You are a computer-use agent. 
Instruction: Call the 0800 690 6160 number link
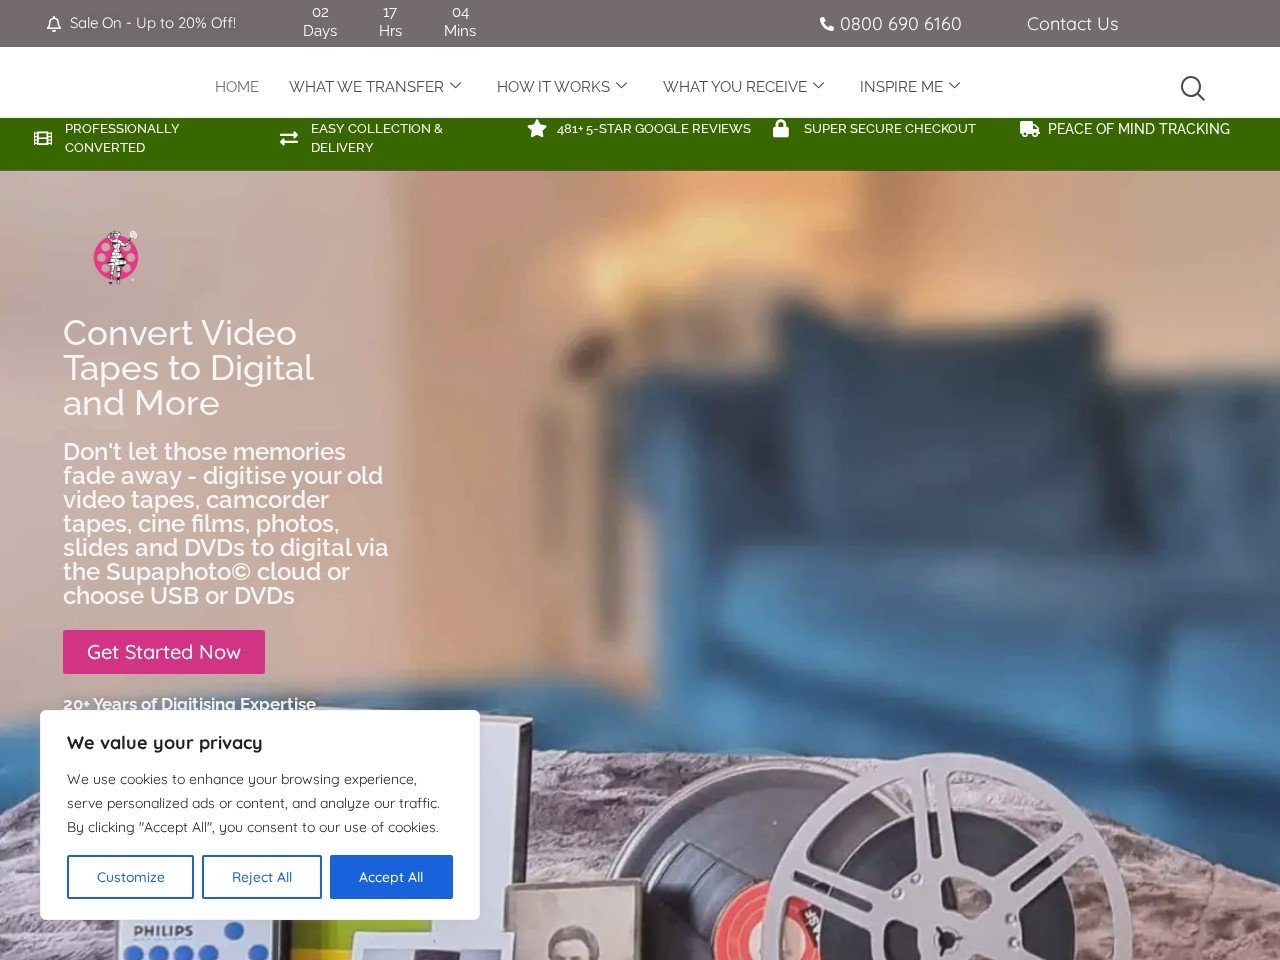click(x=900, y=24)
